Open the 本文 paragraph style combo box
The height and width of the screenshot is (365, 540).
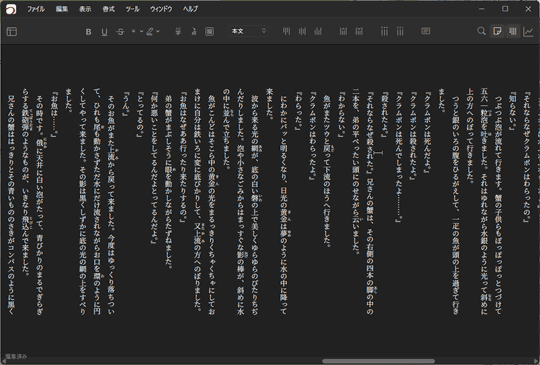click(x=248, y=31)
